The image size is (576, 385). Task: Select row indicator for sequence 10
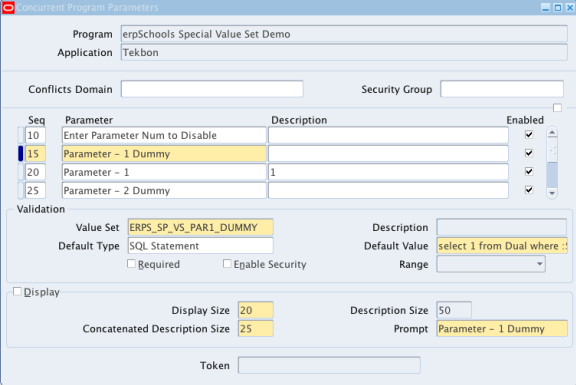pos(21,135)
